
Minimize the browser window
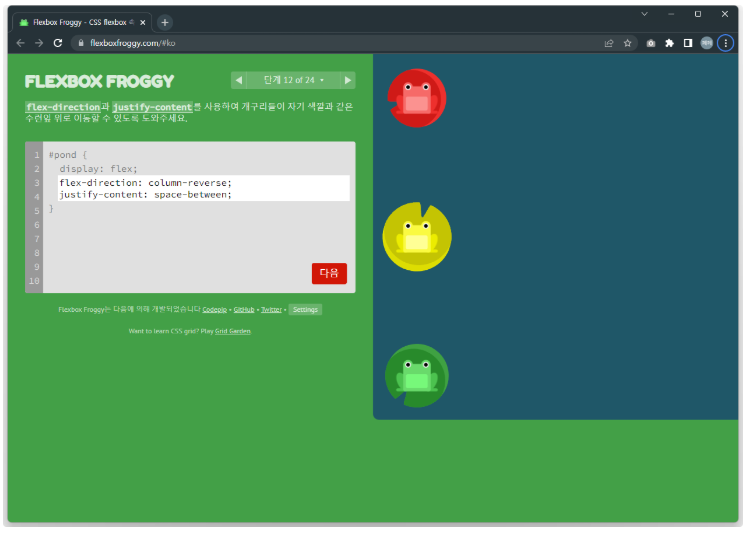[x=671, y=14]
